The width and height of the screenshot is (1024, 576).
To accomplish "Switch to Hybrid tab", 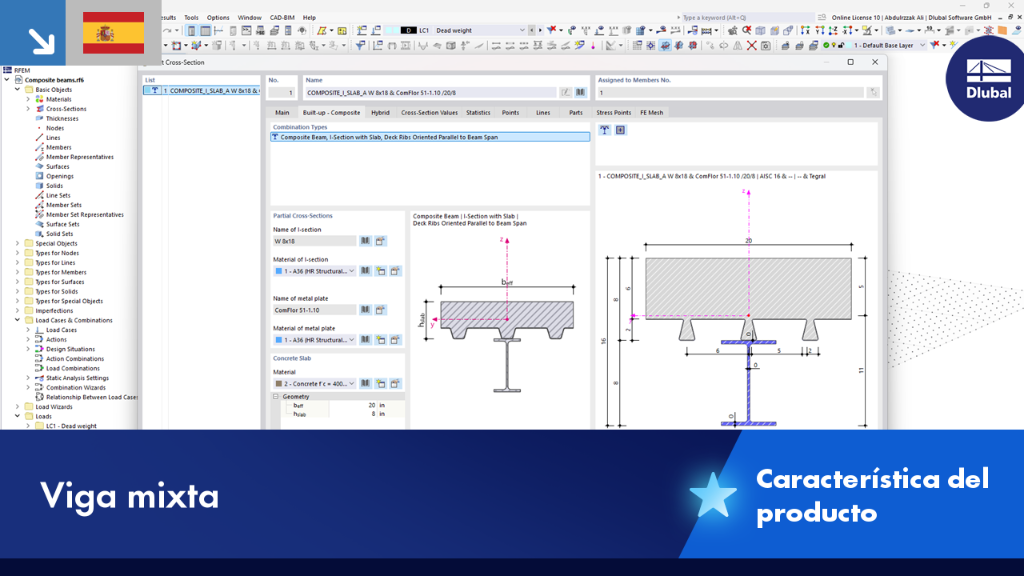I will click(380, 112).
